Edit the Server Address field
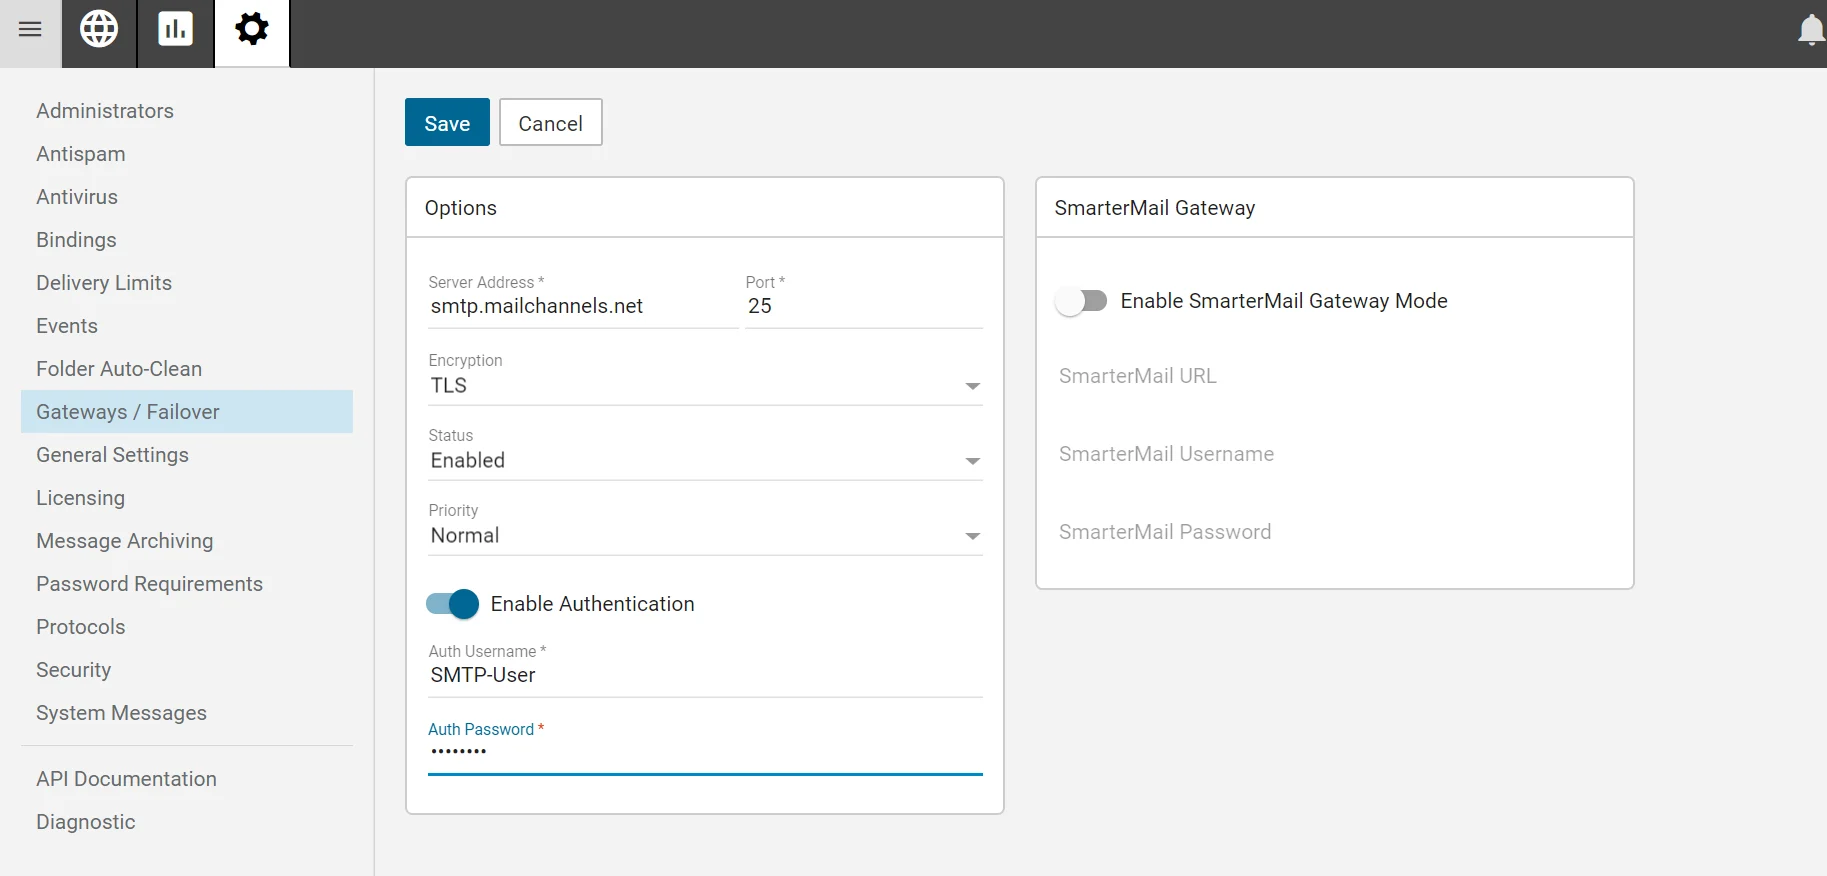 (x=583, y=306)
